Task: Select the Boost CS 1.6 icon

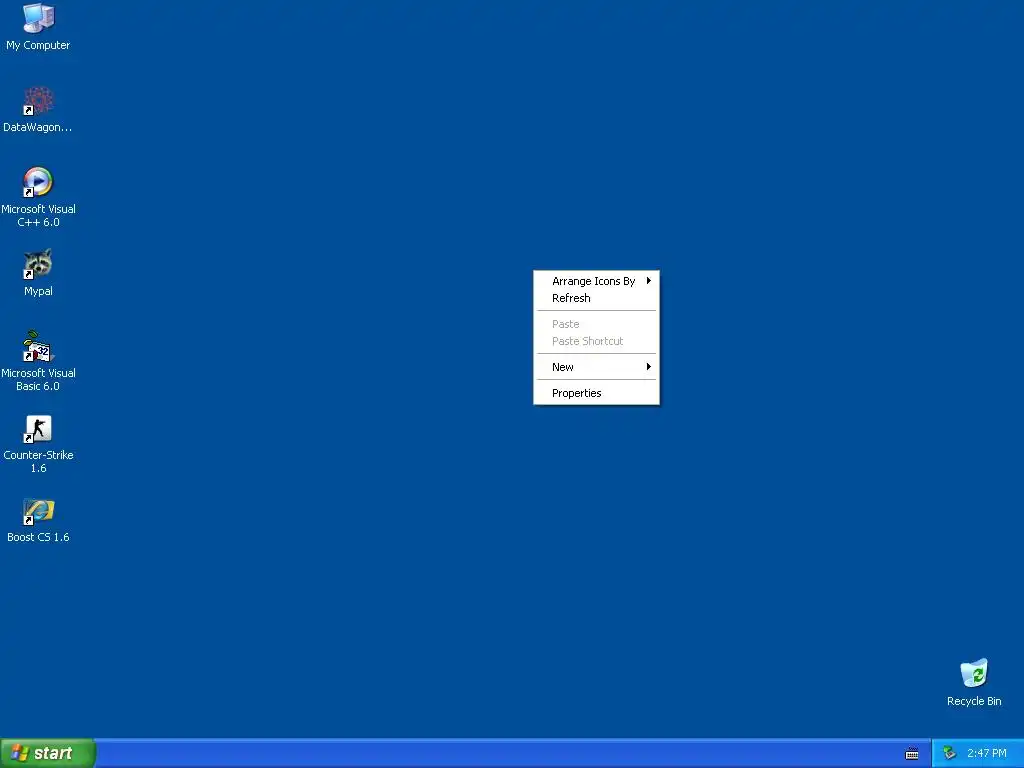Action: pos(38,511)
